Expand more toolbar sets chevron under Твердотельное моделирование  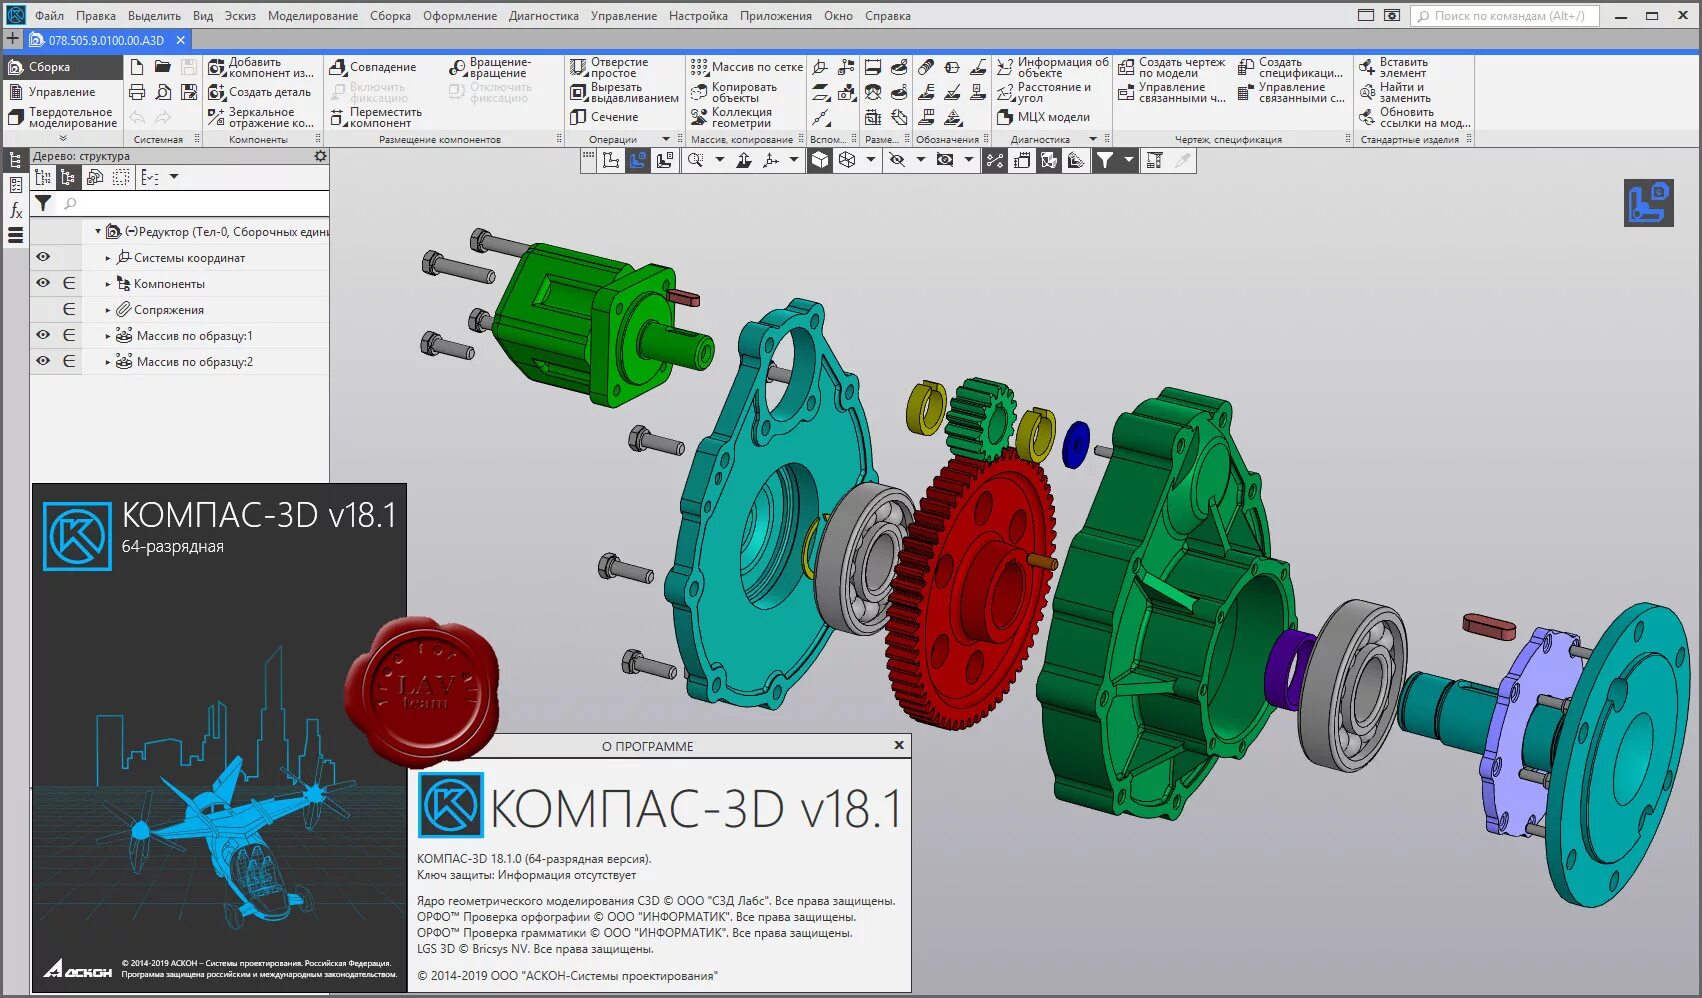coord(63,138)
